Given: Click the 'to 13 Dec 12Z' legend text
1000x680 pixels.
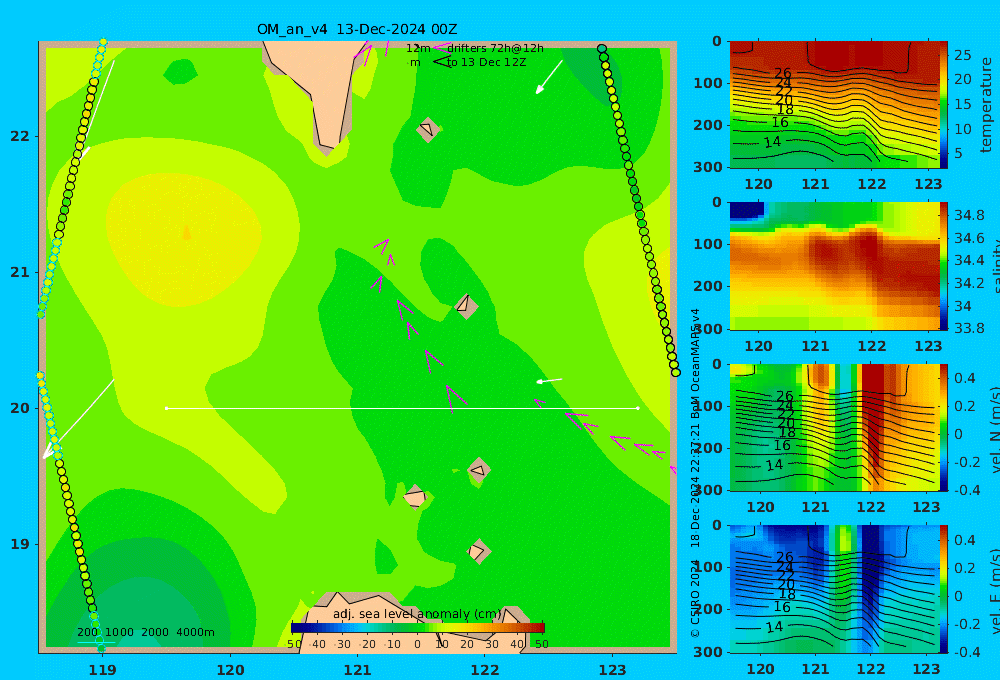Looking at the screenshot, I should (x=486, y=63).
